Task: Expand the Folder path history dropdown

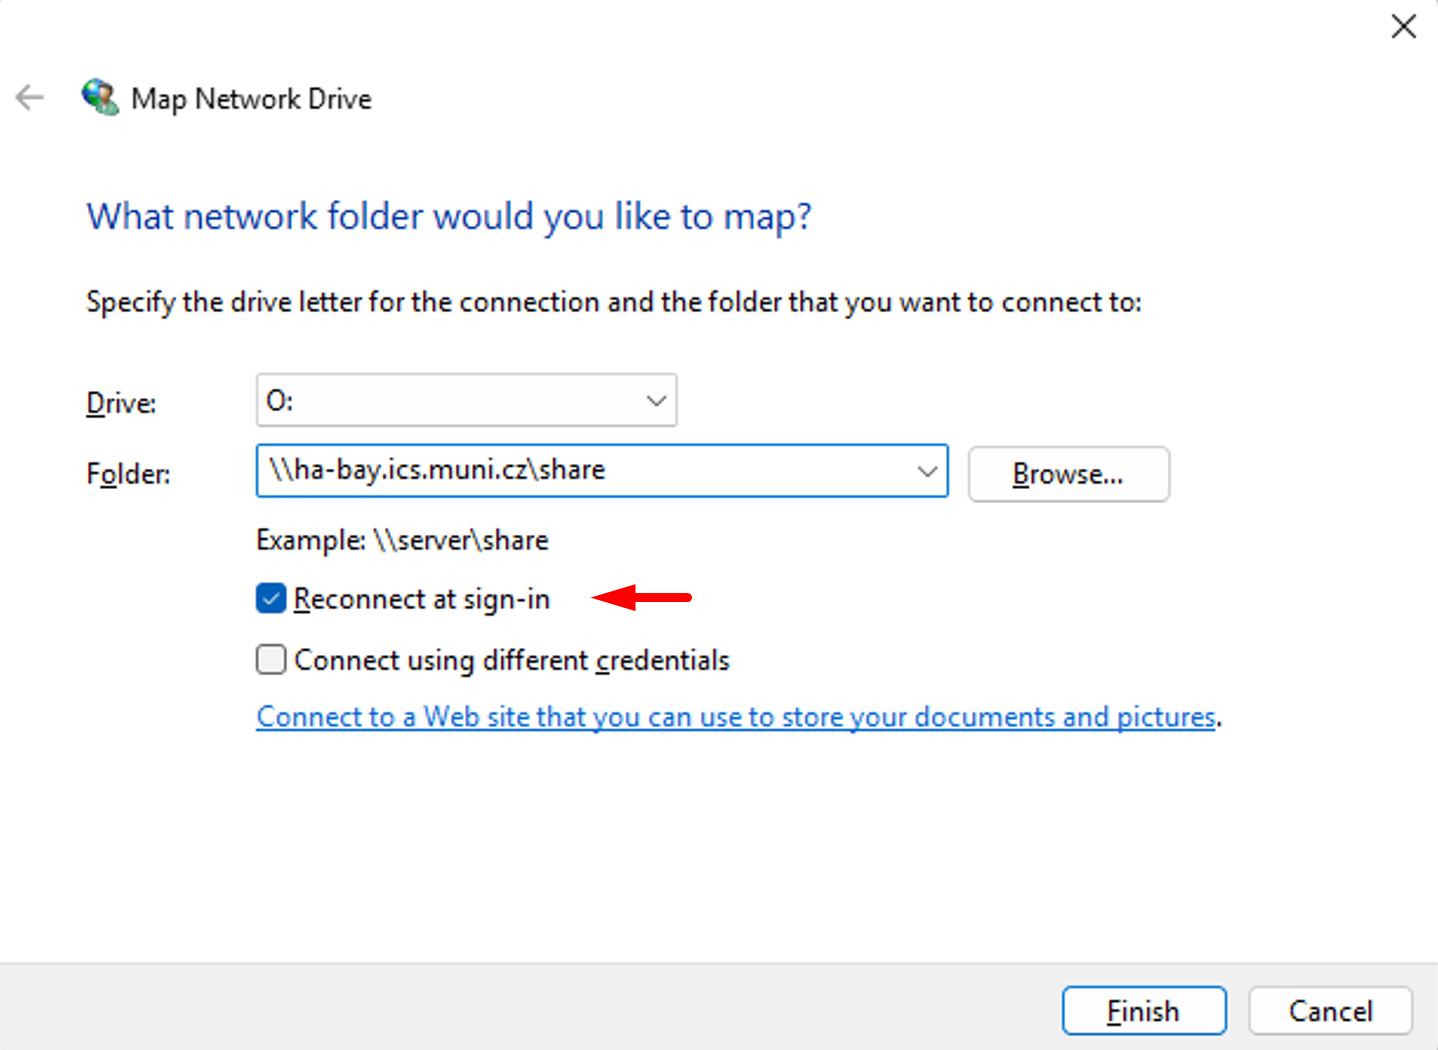Action: [x=927, y=471]
